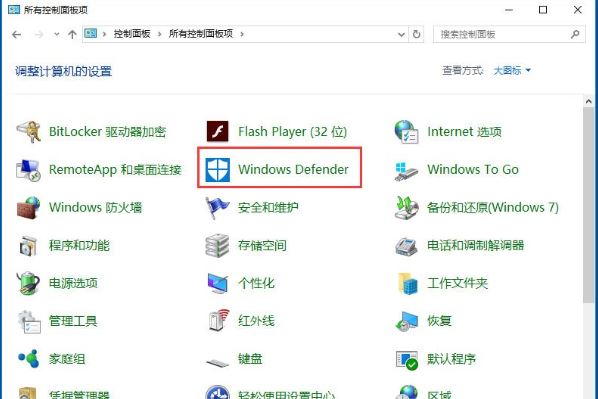Open the 恢复 icon
The height and width of the screenshot is (399, 598).
pos(407,322)
